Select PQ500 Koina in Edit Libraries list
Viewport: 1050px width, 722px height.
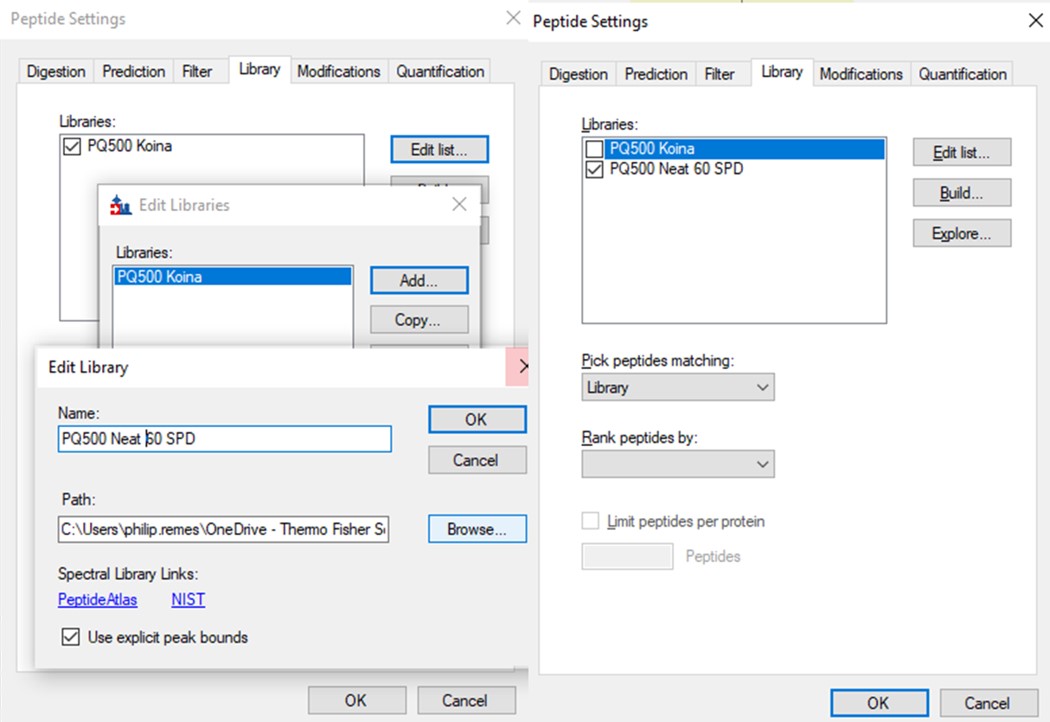pyautogui.click(x=232, y=277)
